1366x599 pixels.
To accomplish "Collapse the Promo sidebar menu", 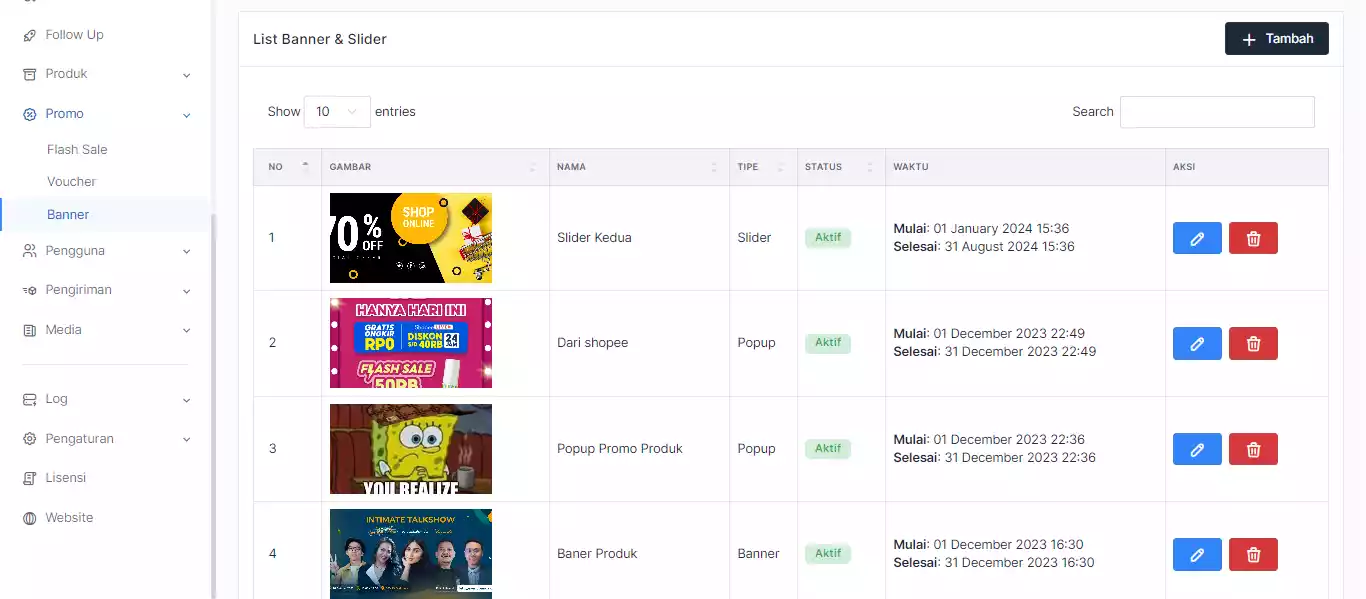I will 186,115.
